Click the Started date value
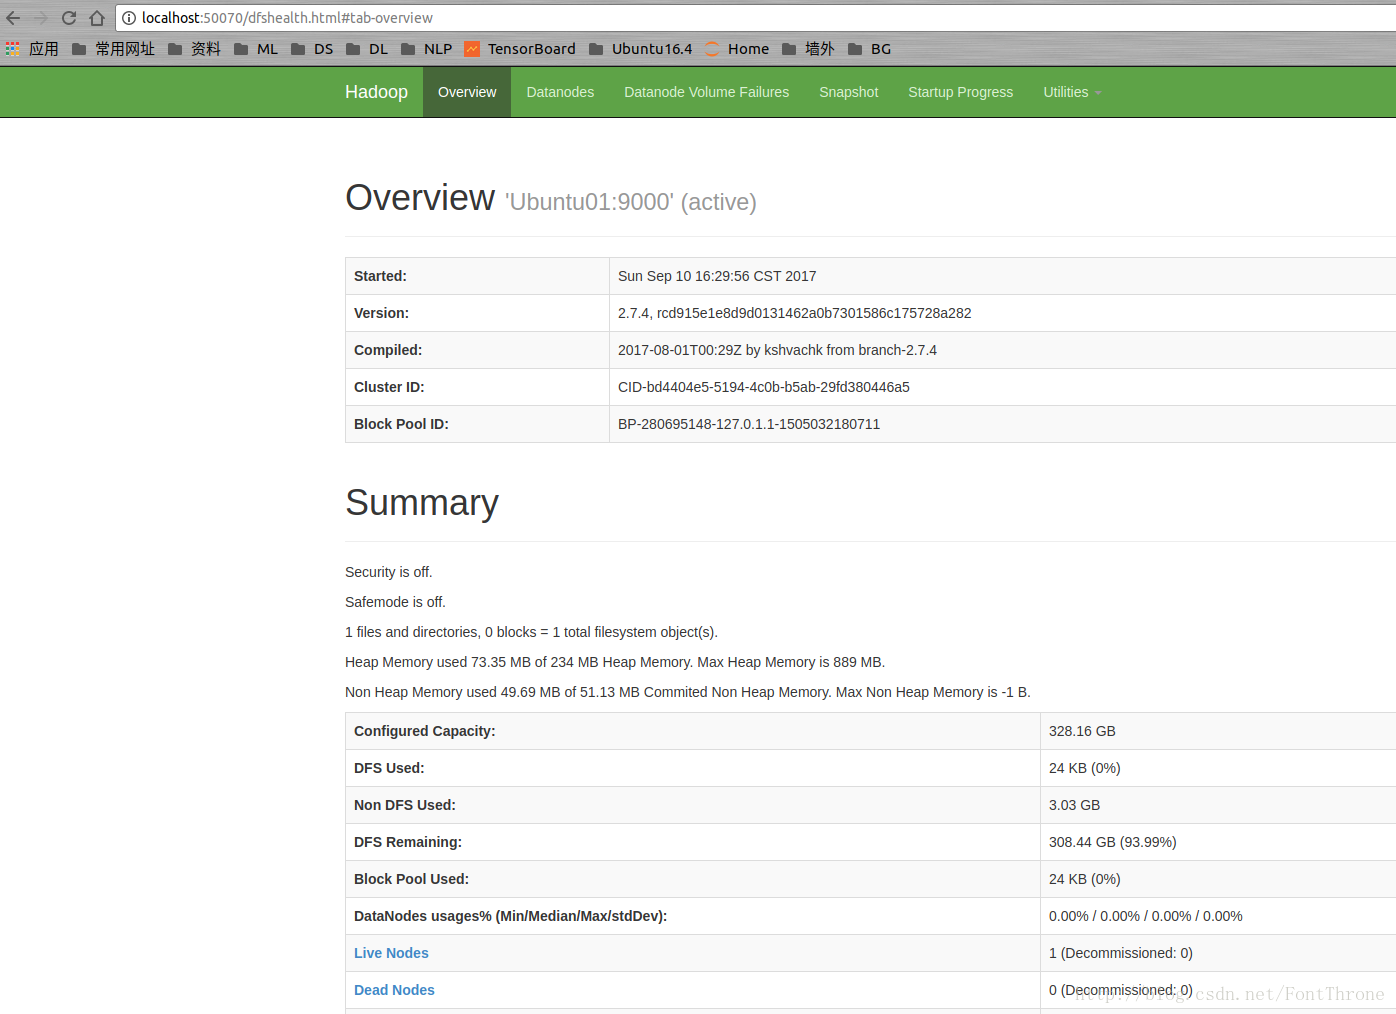1396x1014 pixels. coord(717,276)
